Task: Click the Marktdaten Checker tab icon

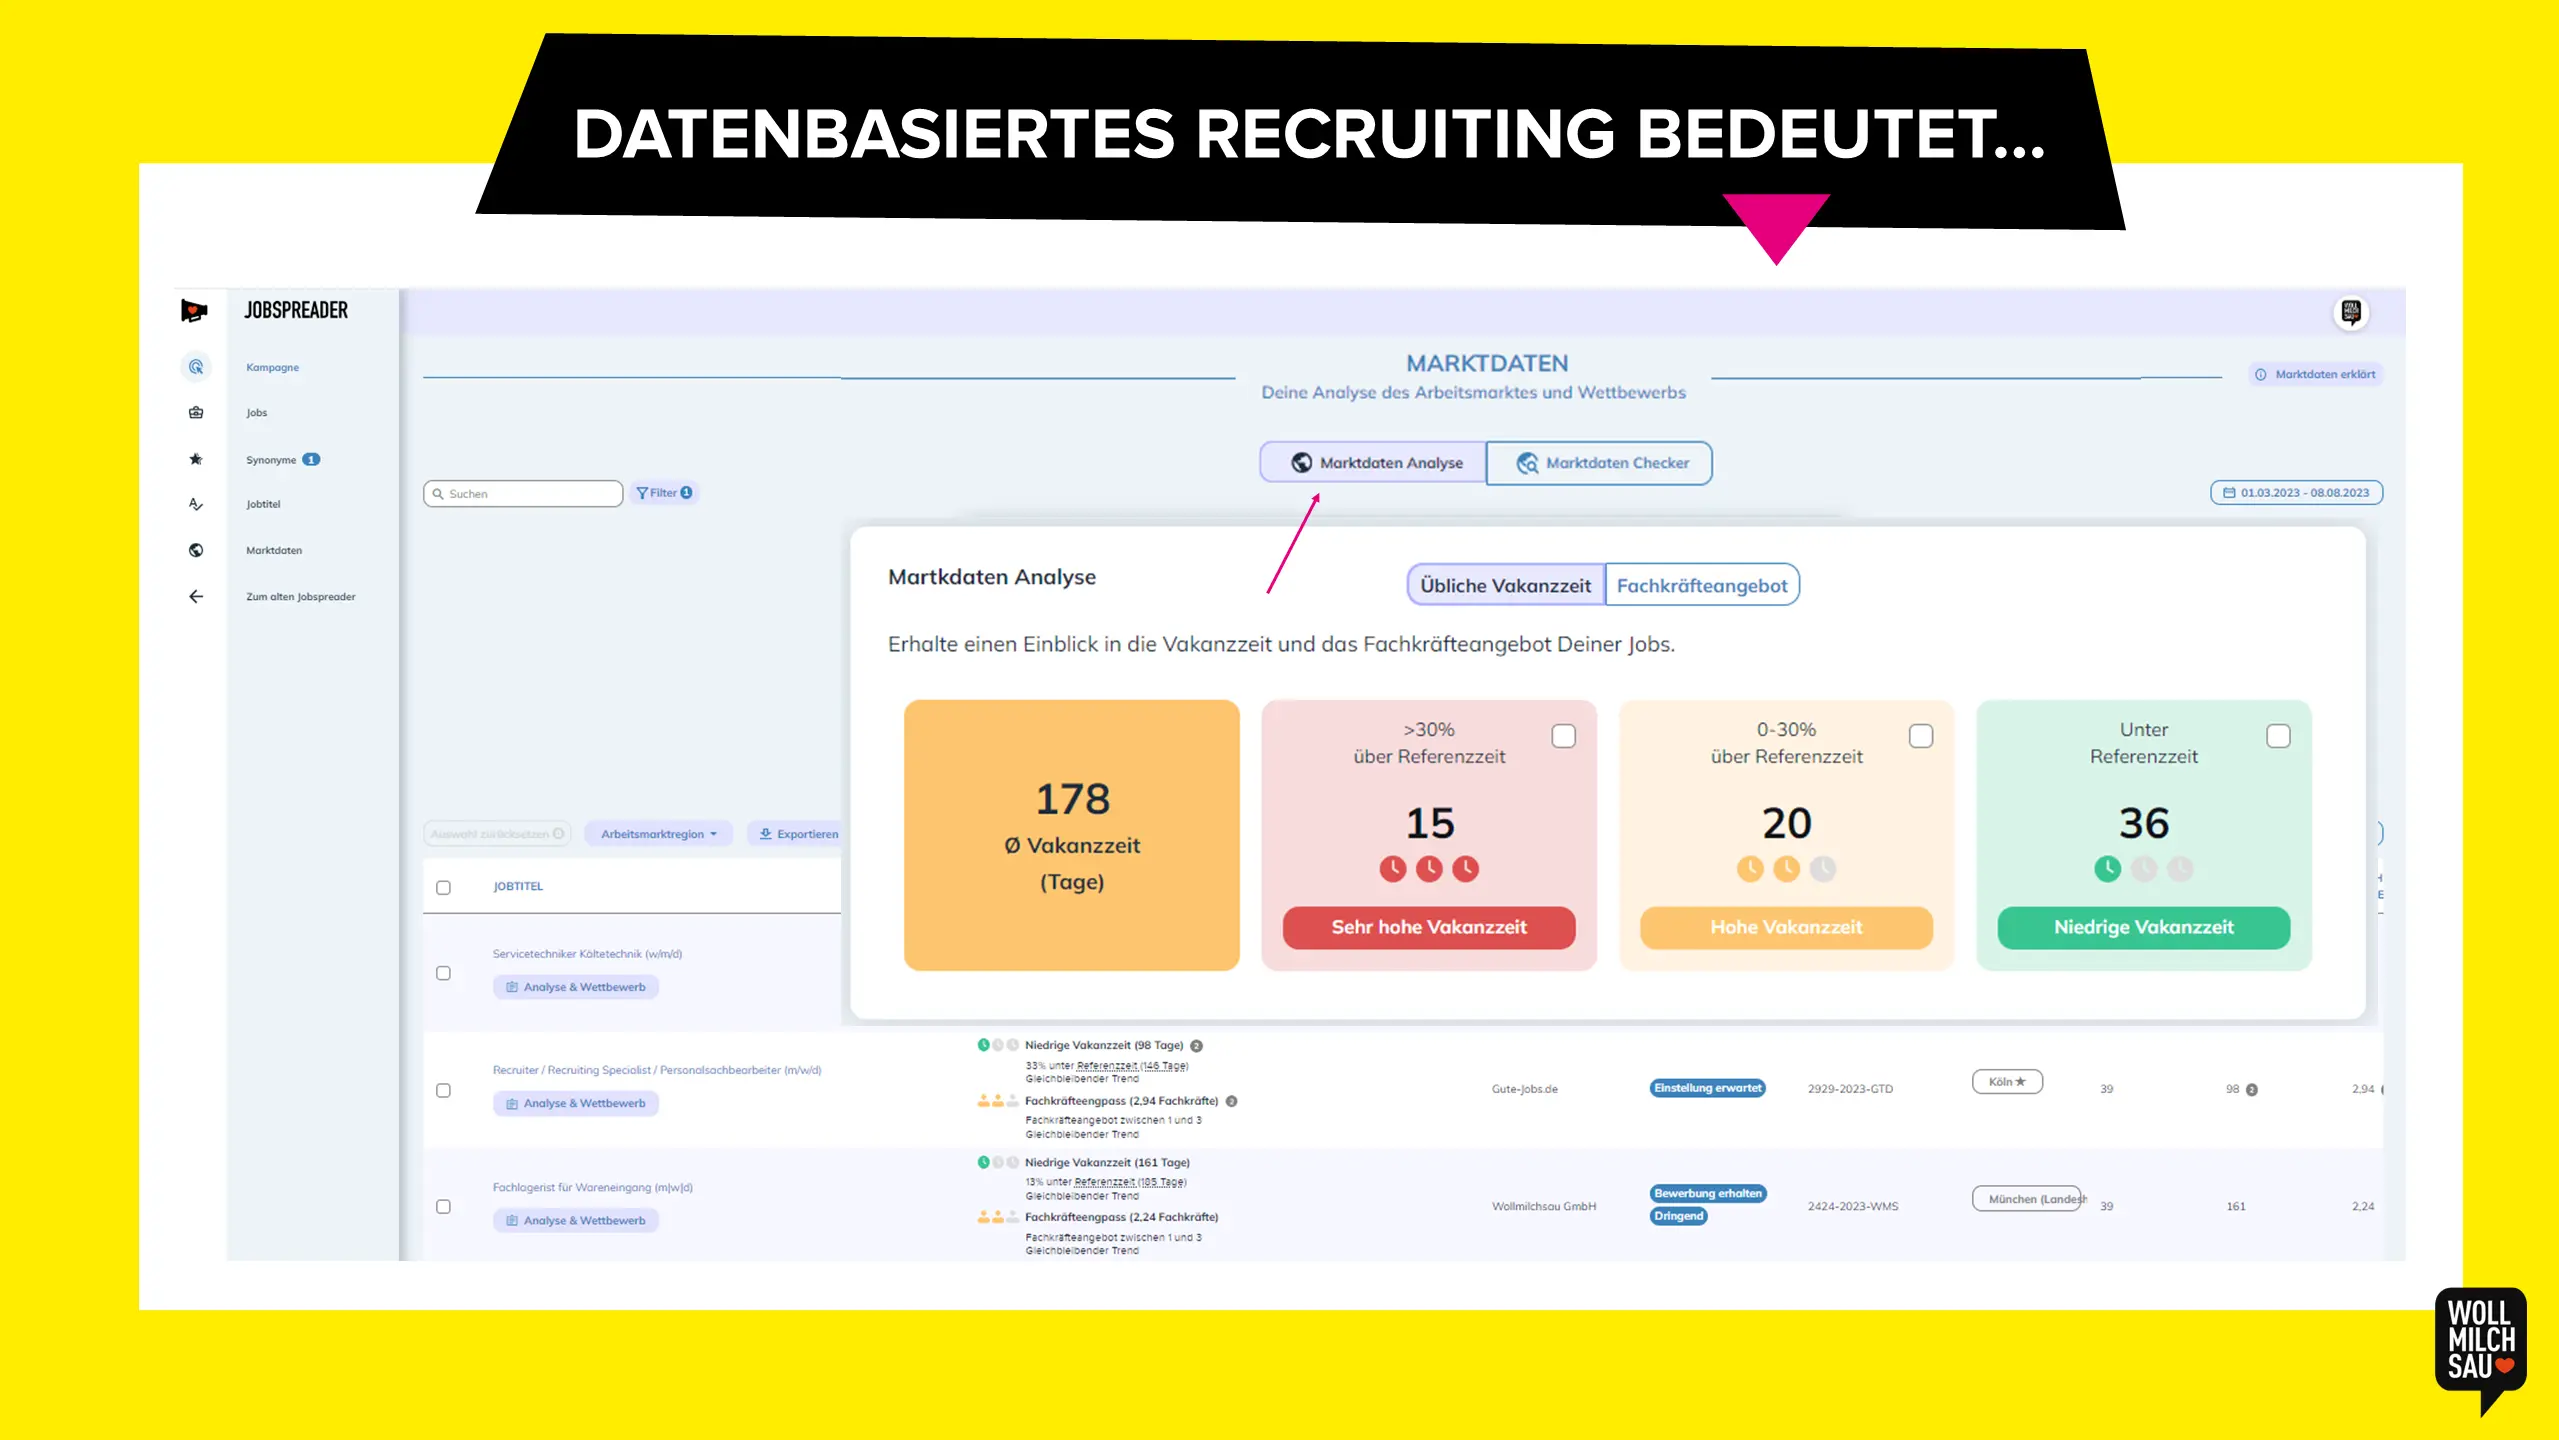Action: pos(1524,462)
